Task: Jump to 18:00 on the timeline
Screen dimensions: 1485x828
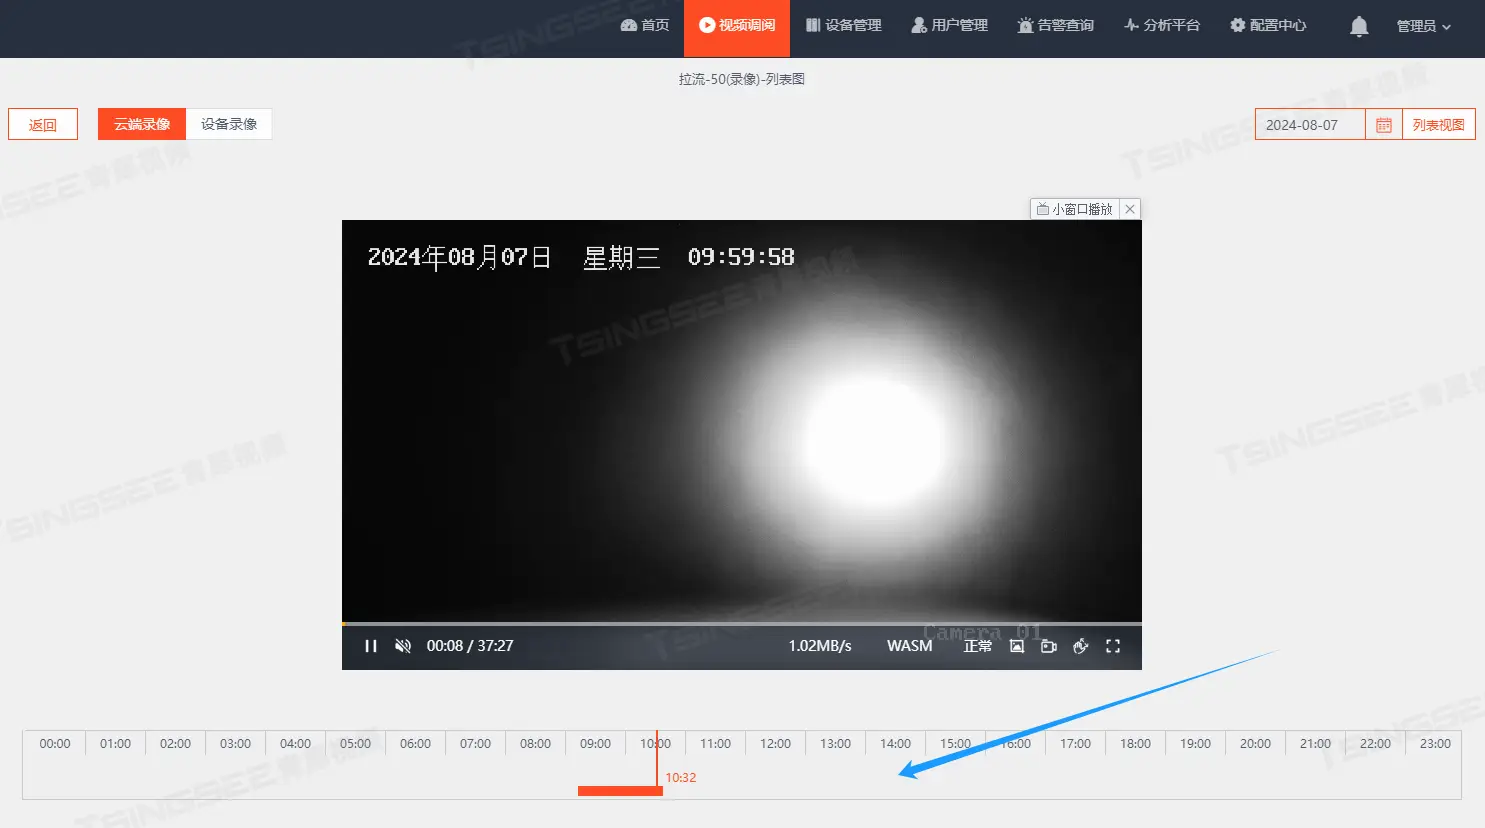Action: (1135, 744)
